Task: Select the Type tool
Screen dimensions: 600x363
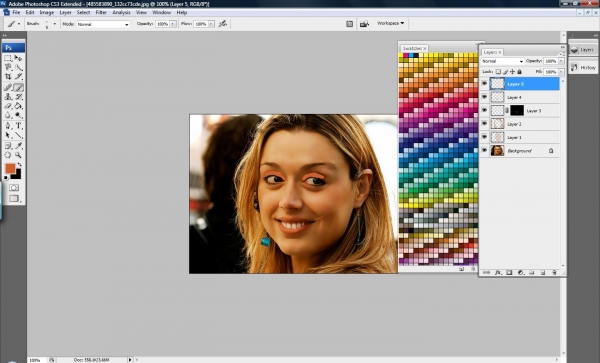Action: pos(18,126)
